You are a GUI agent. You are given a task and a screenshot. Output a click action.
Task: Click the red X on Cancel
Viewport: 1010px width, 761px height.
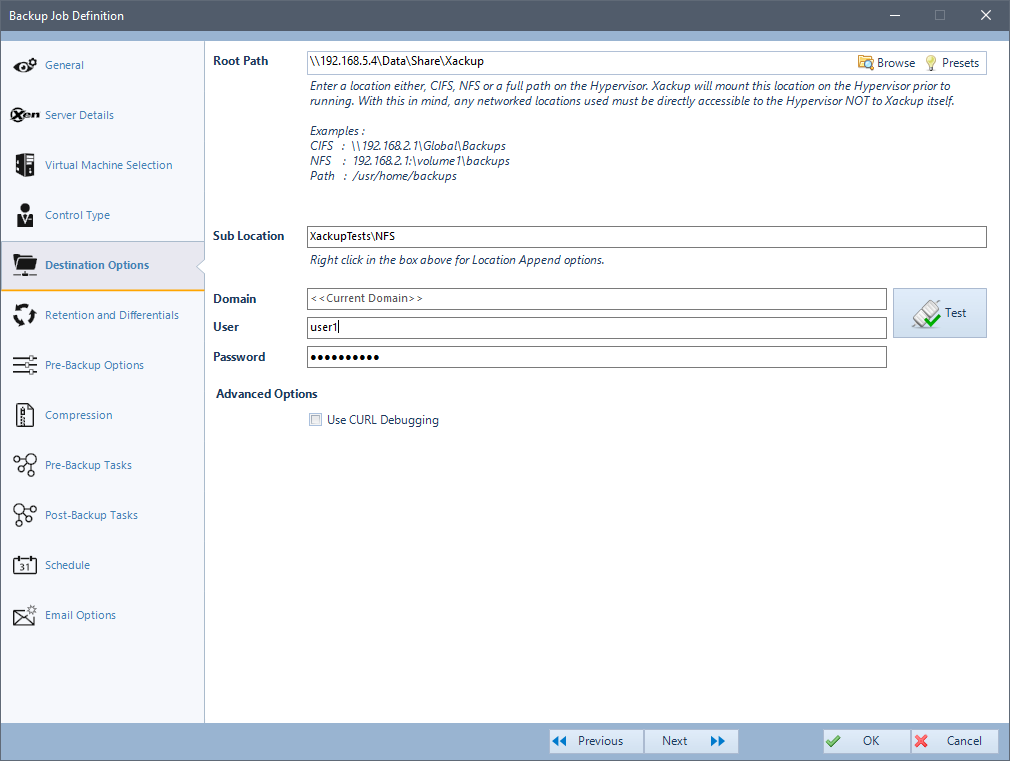coord(921,741)
